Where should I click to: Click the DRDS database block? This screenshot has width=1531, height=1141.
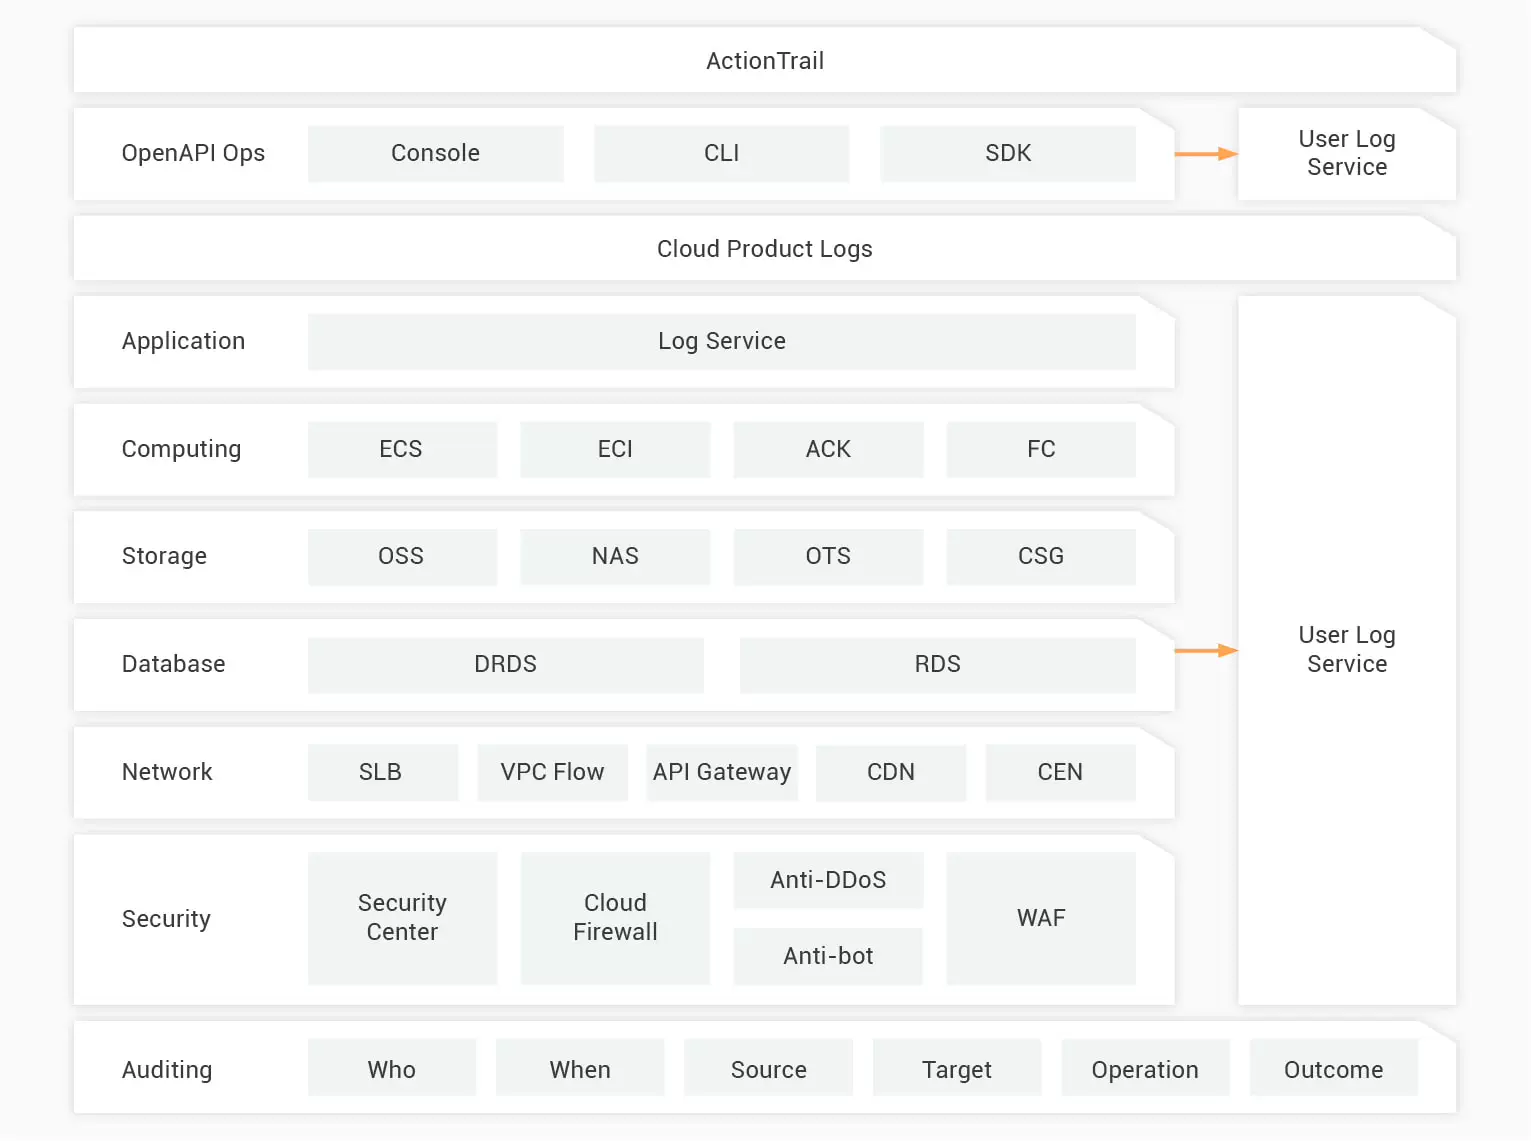click(505, 664)
